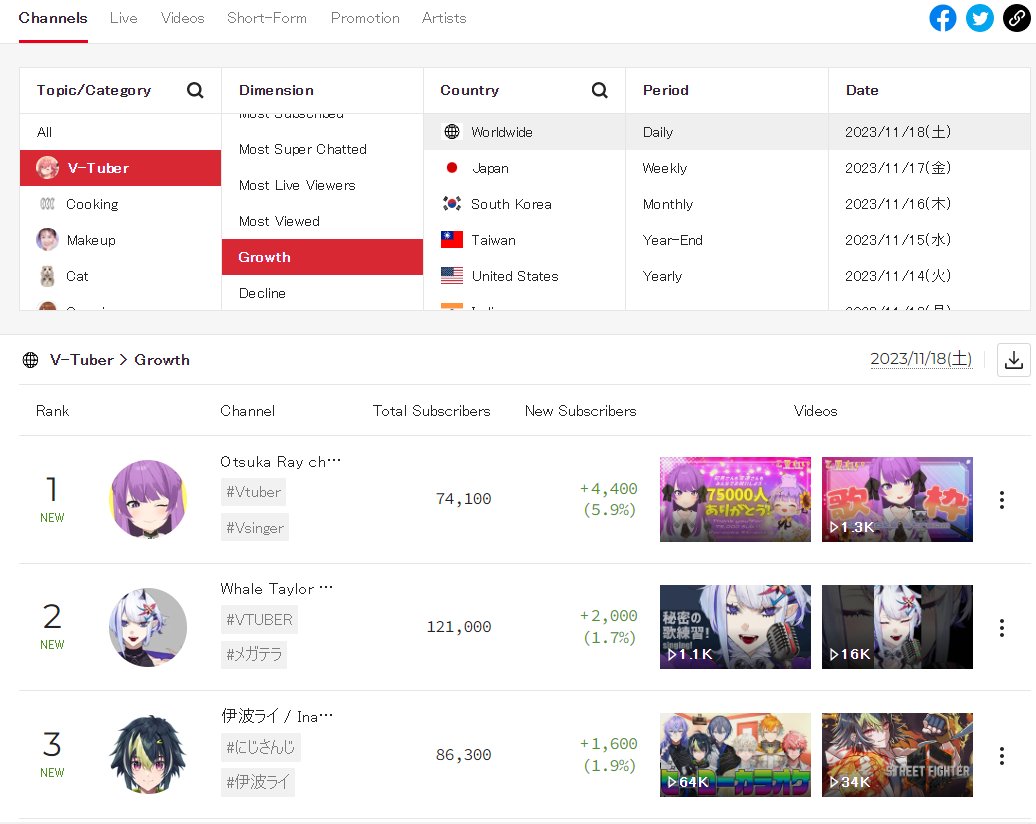Set period to Weekly
The width and height of the screenshot is (1036, 824).
point(727,168)
